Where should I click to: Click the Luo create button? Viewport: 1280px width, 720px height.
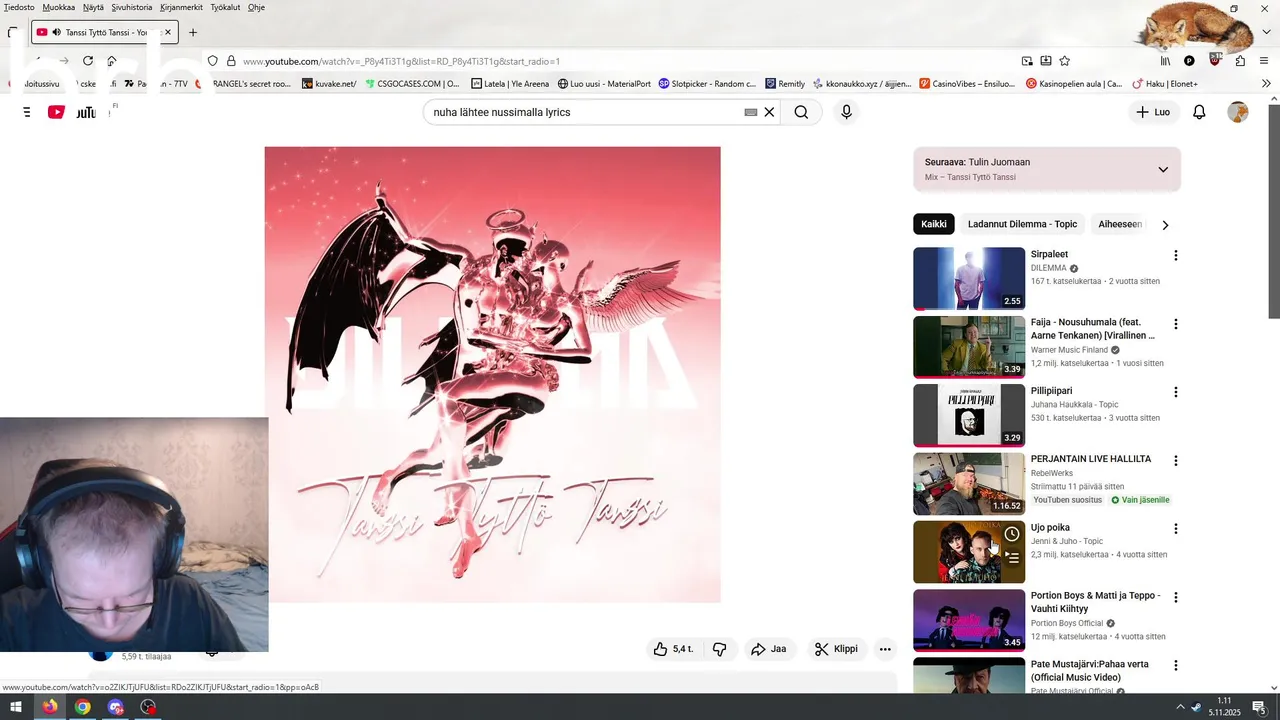1152,112
